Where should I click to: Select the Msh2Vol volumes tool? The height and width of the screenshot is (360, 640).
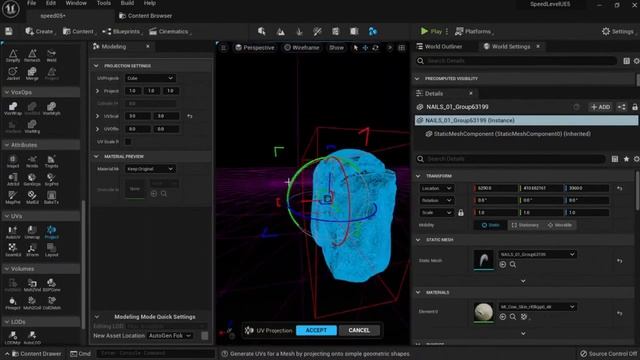point(32,285)
